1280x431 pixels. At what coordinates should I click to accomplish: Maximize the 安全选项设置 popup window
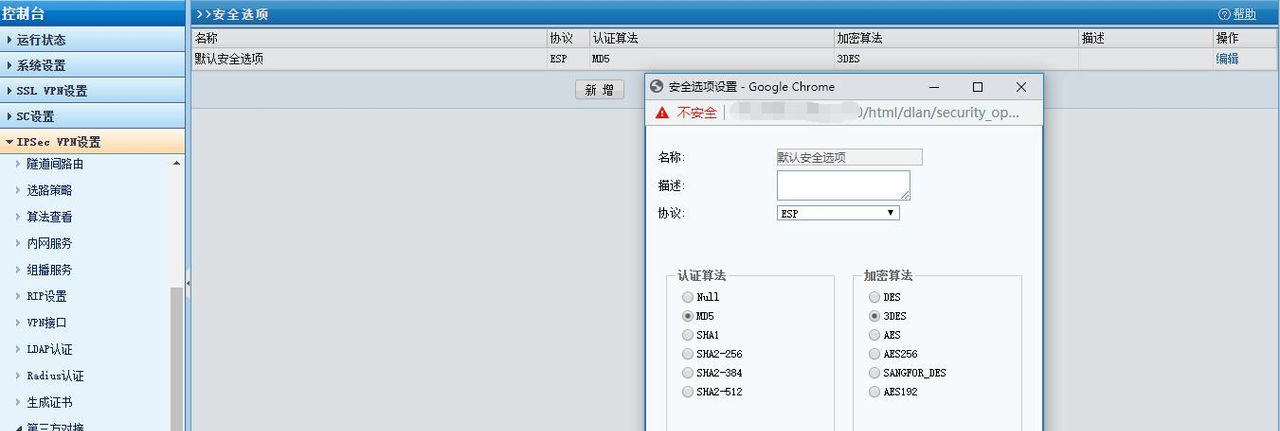978,87
